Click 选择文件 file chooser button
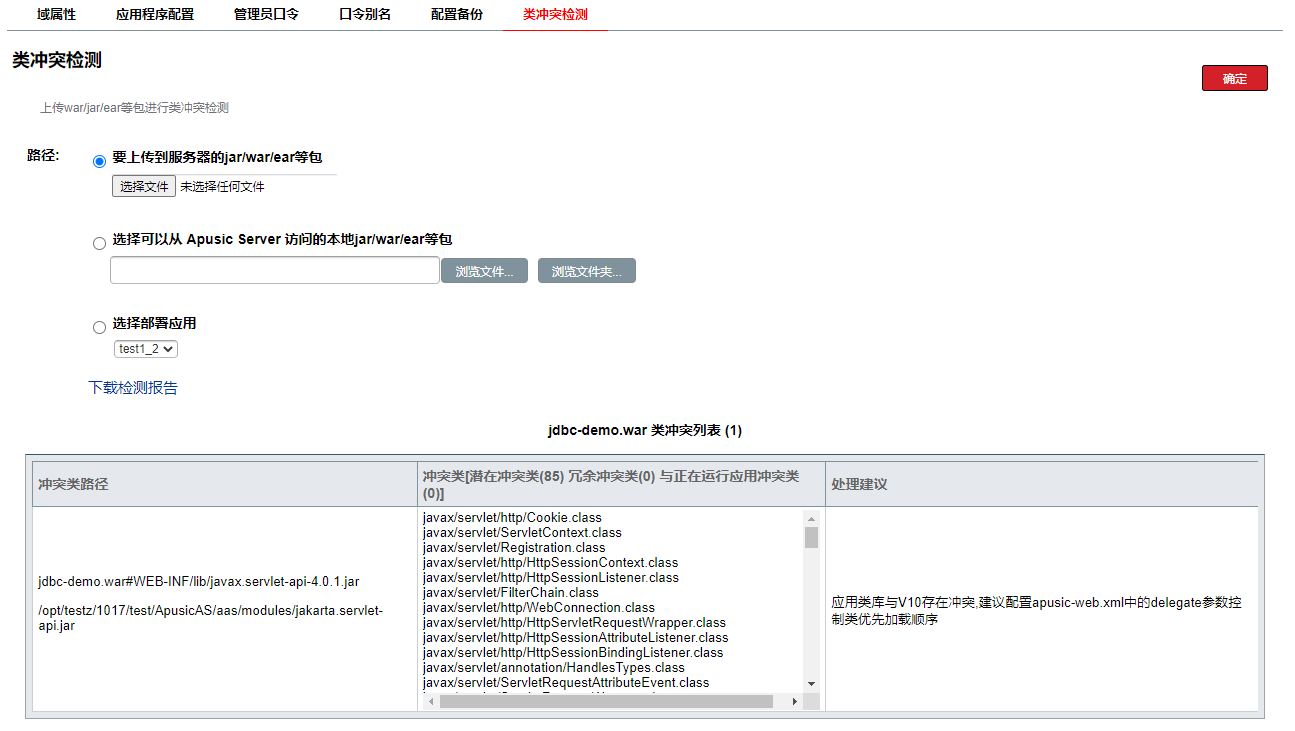The height and width of the screenshot is (731, 1295). pyautogui.click(x=144, y=186)
